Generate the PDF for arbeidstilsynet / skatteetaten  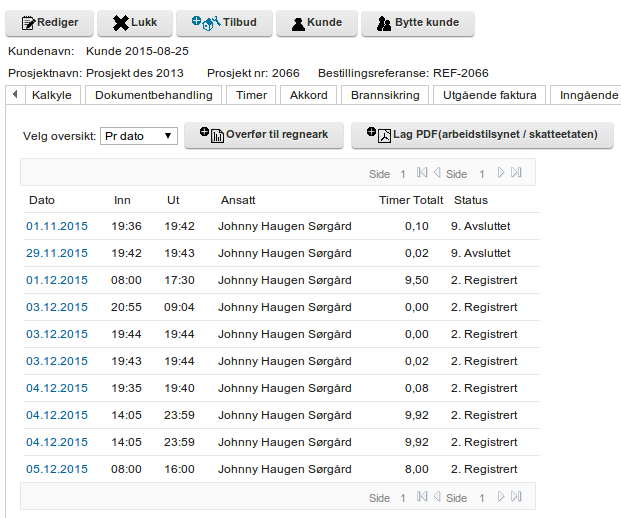(x=481, y=135)
